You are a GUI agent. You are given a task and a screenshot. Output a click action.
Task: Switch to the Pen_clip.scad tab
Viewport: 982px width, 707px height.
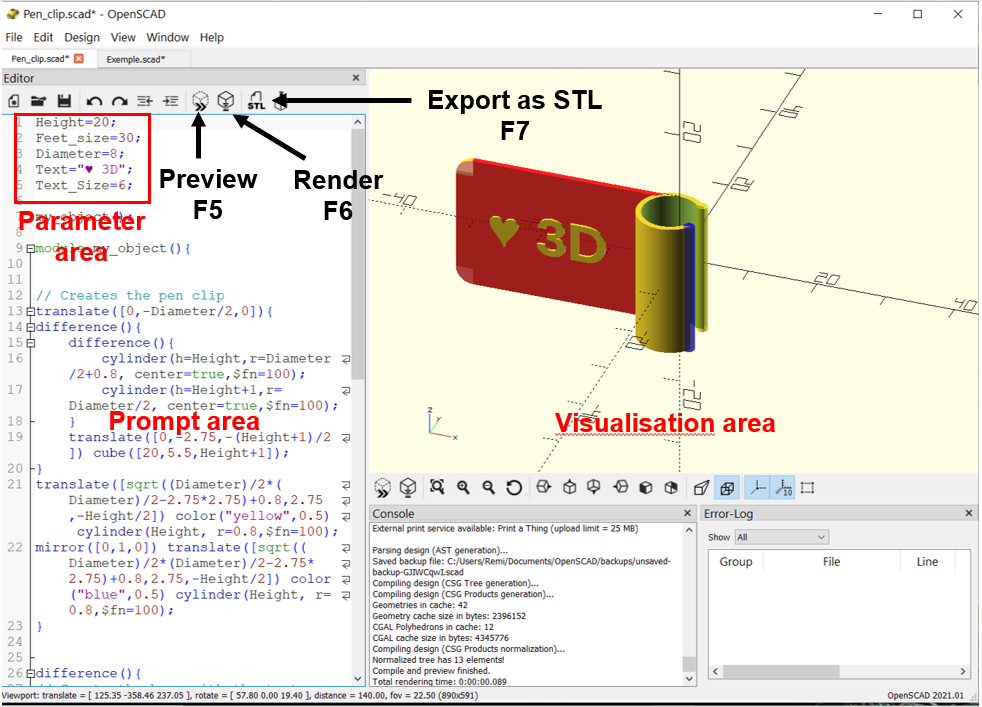click(40, 59)
